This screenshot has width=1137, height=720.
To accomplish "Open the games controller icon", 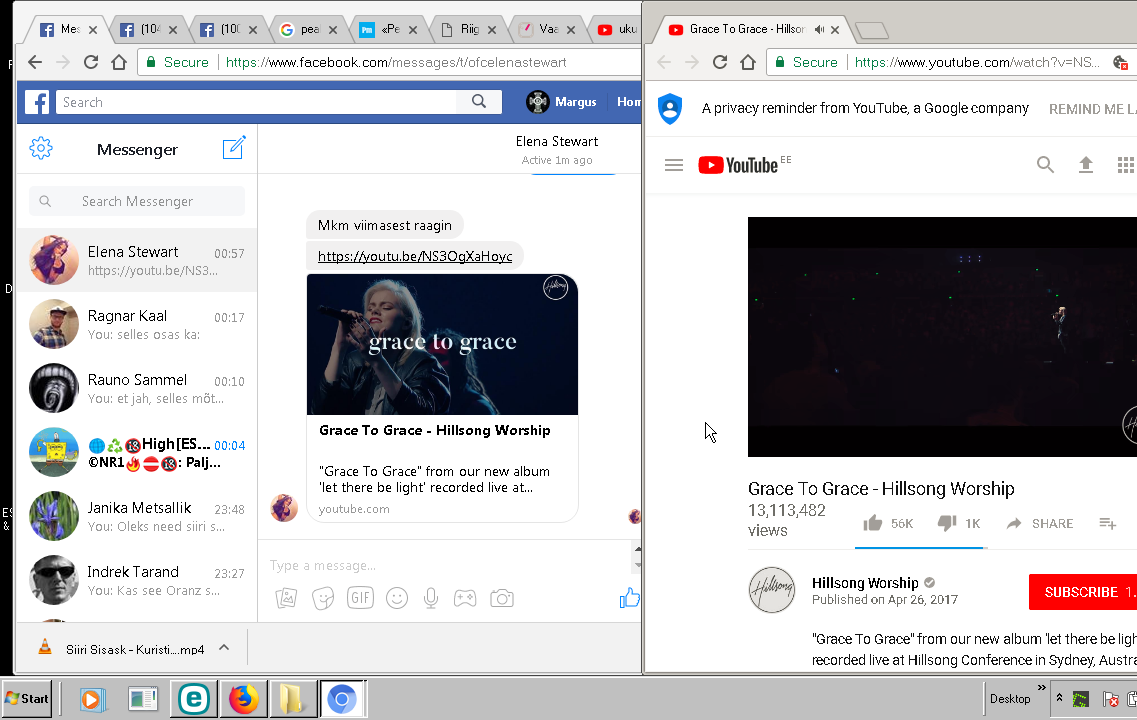I will [465, 598].
